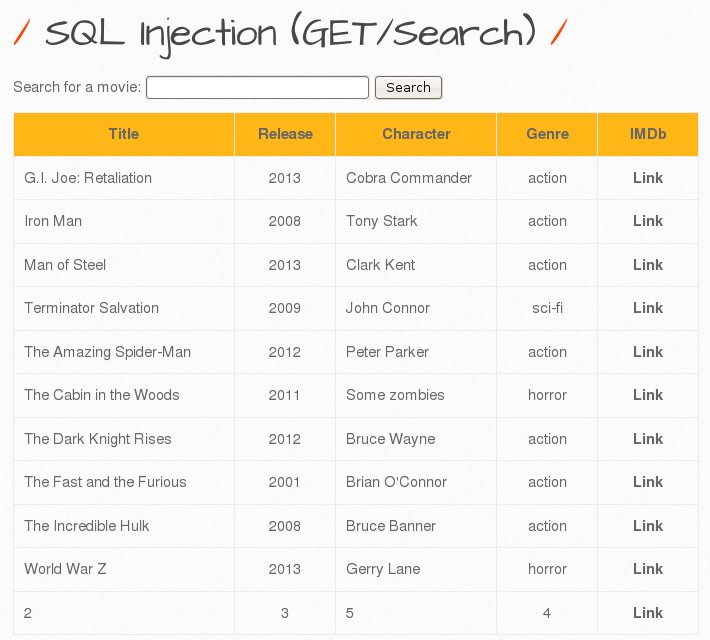Click release year 2009 of Terminator Salvation
Image resolution: width=710 pixels, height=640 pixels.
(284, 308)
